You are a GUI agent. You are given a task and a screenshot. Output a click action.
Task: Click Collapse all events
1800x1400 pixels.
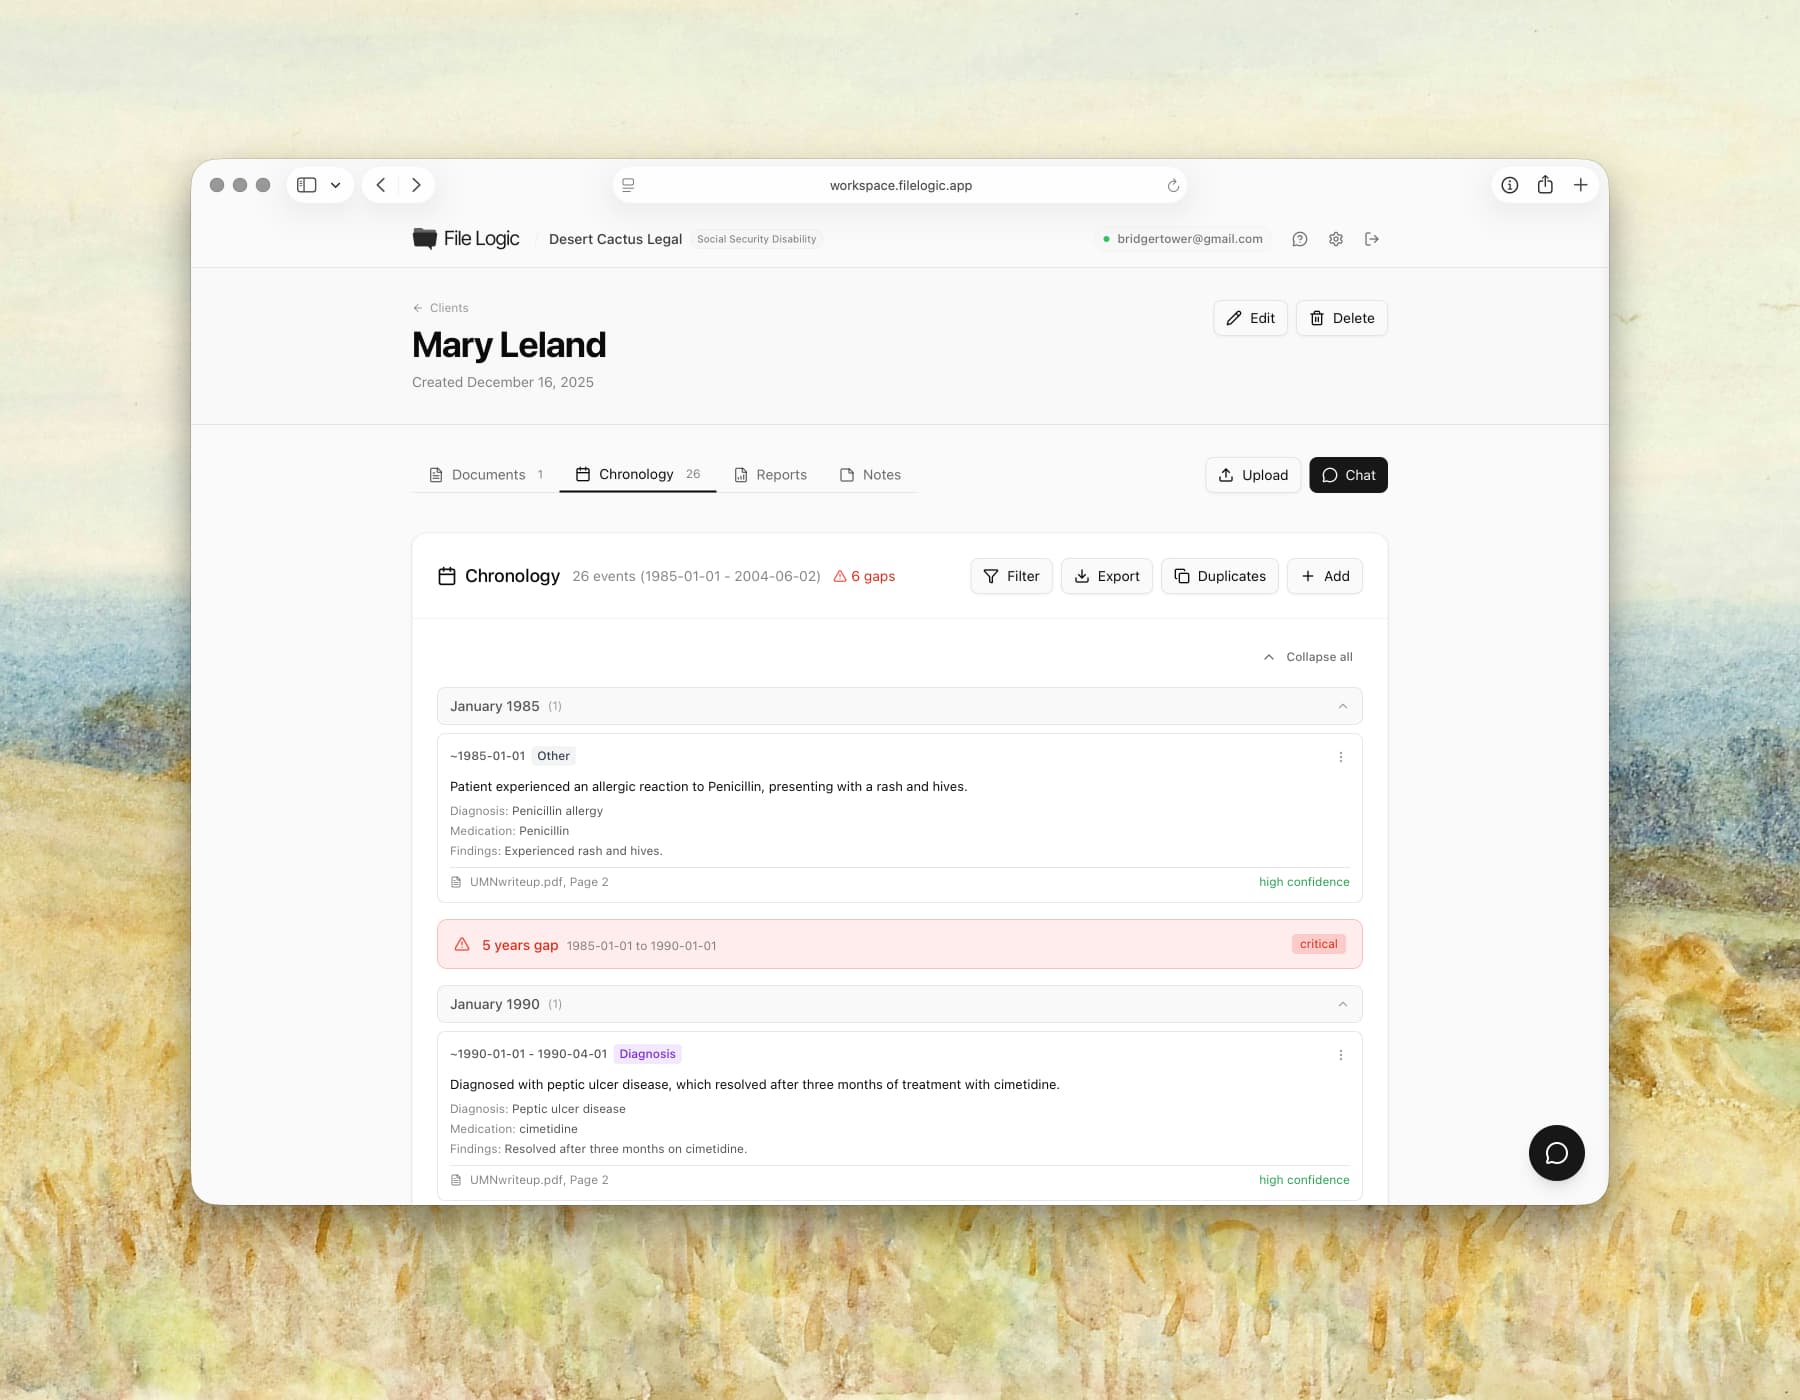click(1308, 657)
